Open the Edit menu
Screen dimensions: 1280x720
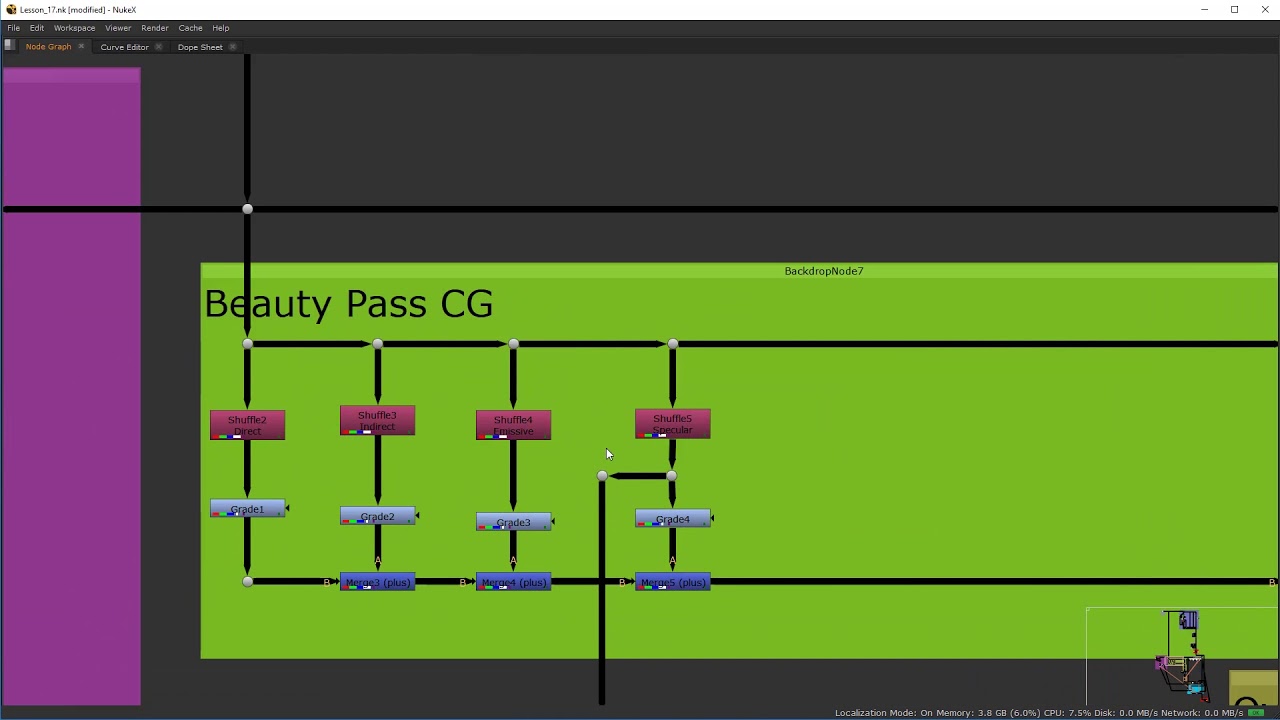pos(37,28)
